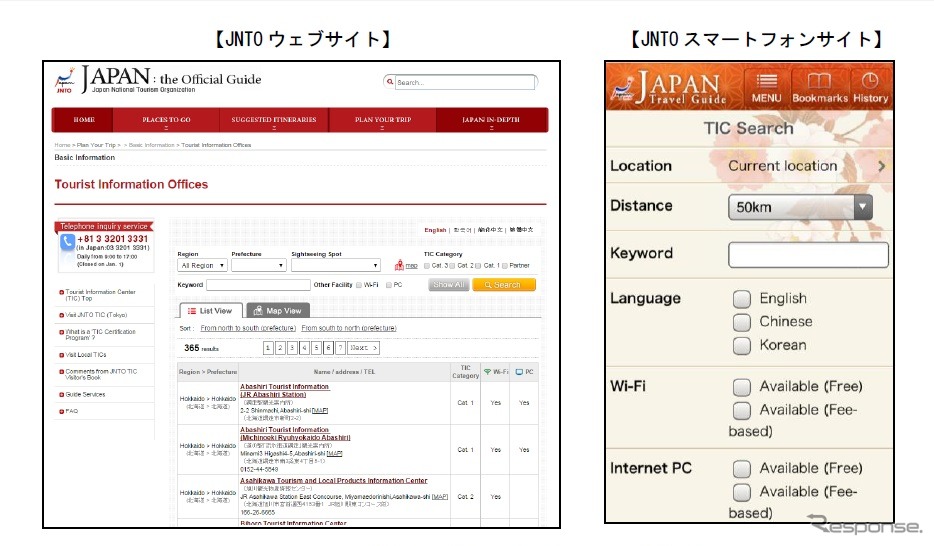The width and height of the screenshot is (934, 546).
Task: Open the SUGGESTED ITINERARIES menu
Action: pyautogui.click(x=274, y=120)
